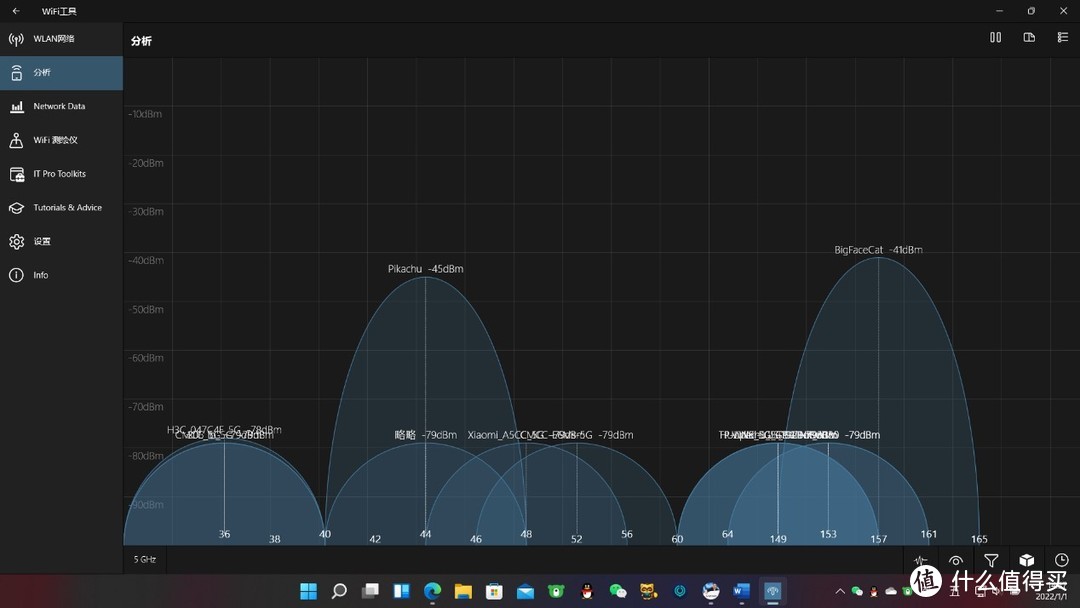This screenshot has width=1080, height=608.
Task: Switch band using the 5 GHz selector
Action: pos(145,560)
